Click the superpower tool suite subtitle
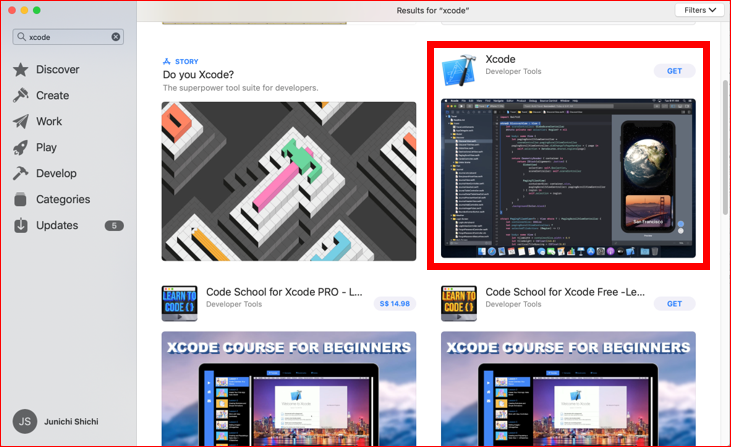Viewport: 731px width, 447px height. pyautogui.click(x=241, y=88)
